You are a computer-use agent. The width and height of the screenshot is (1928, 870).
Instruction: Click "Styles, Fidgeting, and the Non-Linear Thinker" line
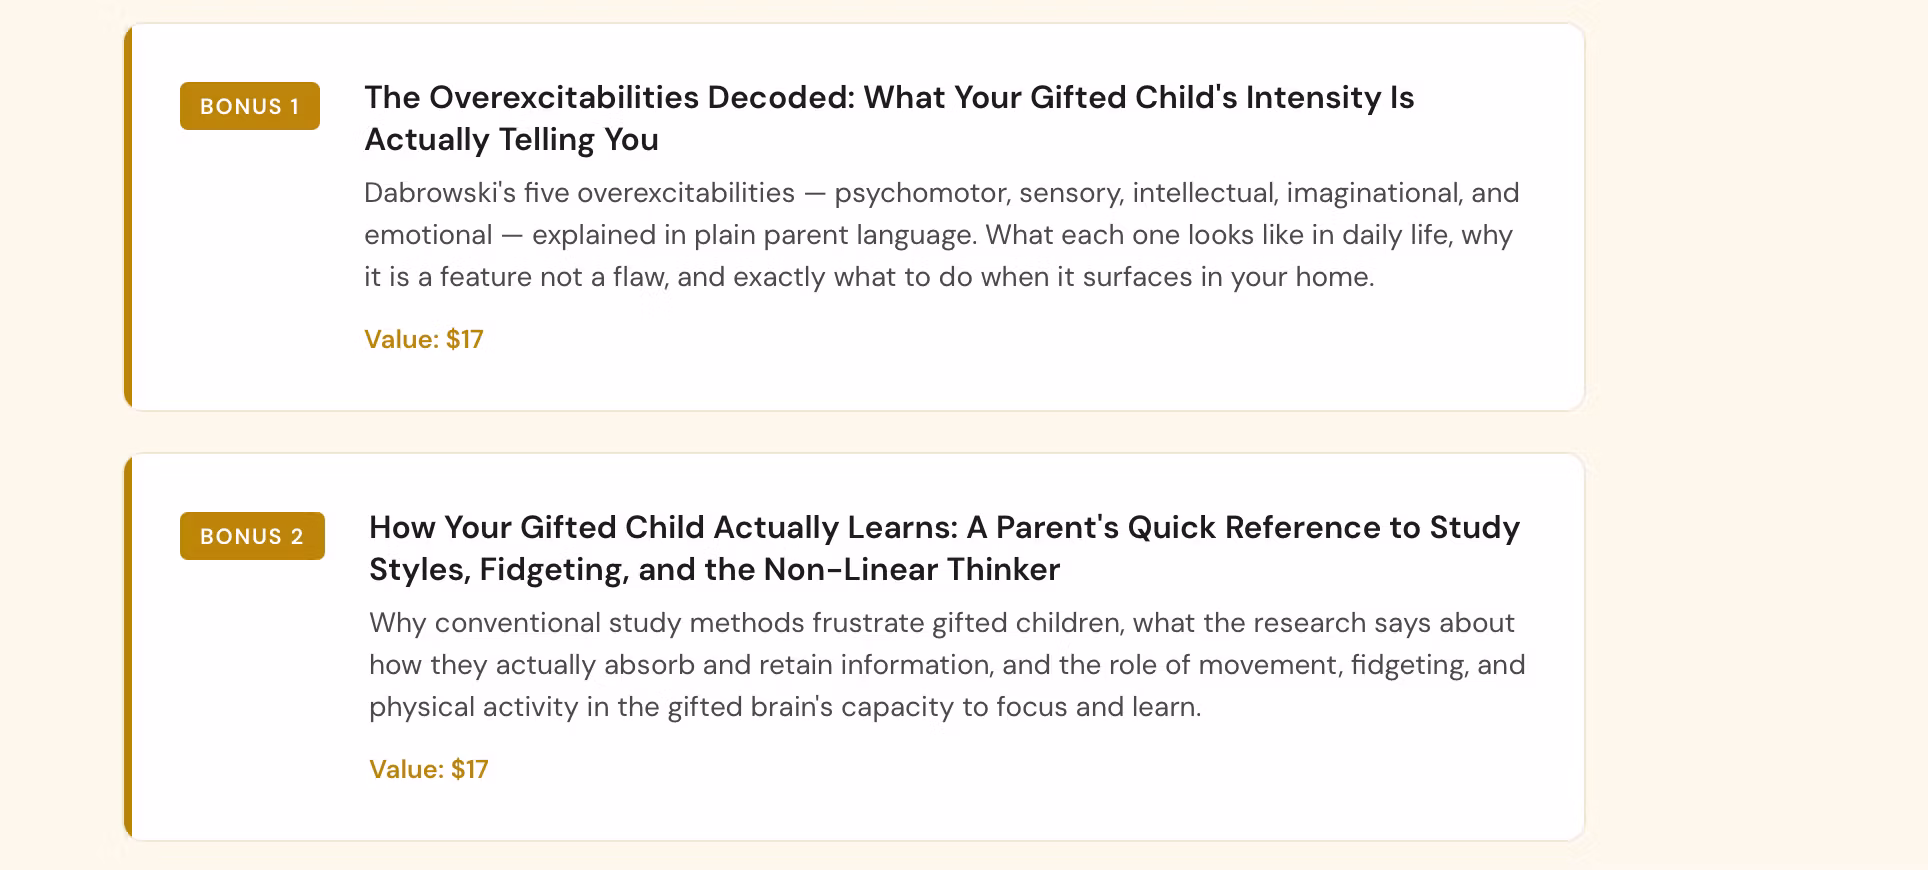[x=714, y=570]
